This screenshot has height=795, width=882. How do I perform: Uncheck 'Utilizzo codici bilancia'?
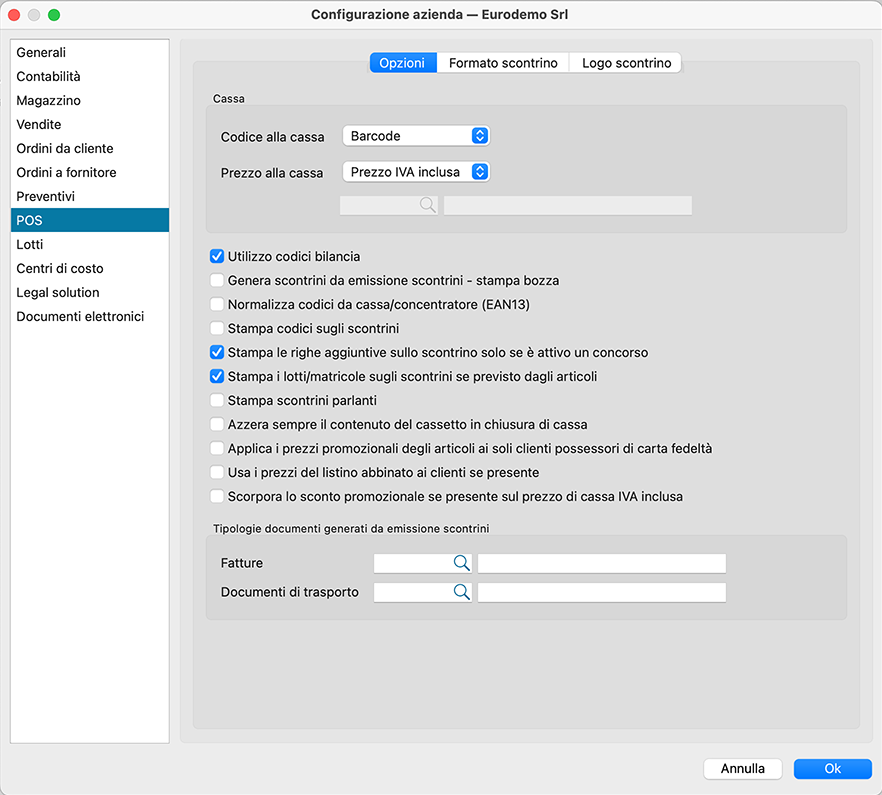(x=217, y=257)
